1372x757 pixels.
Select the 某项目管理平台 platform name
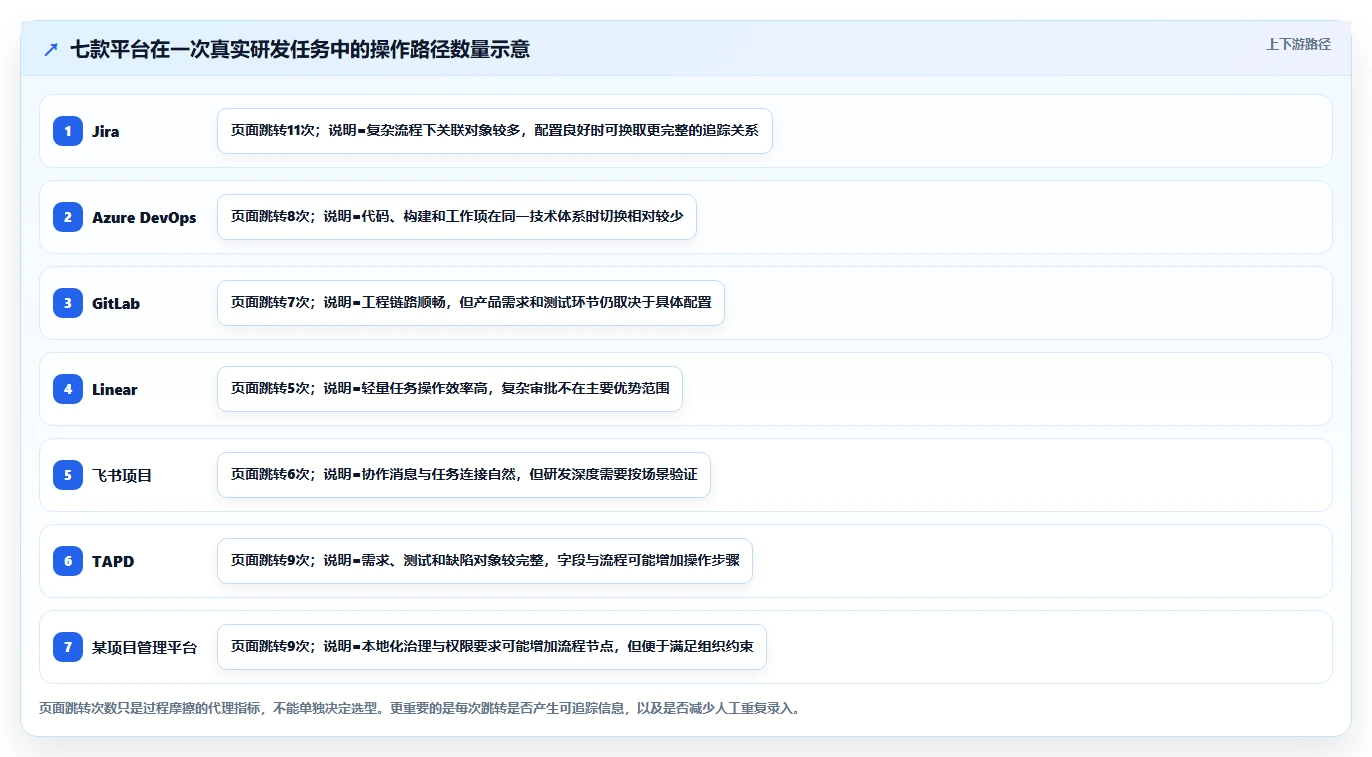pos(145,647)
